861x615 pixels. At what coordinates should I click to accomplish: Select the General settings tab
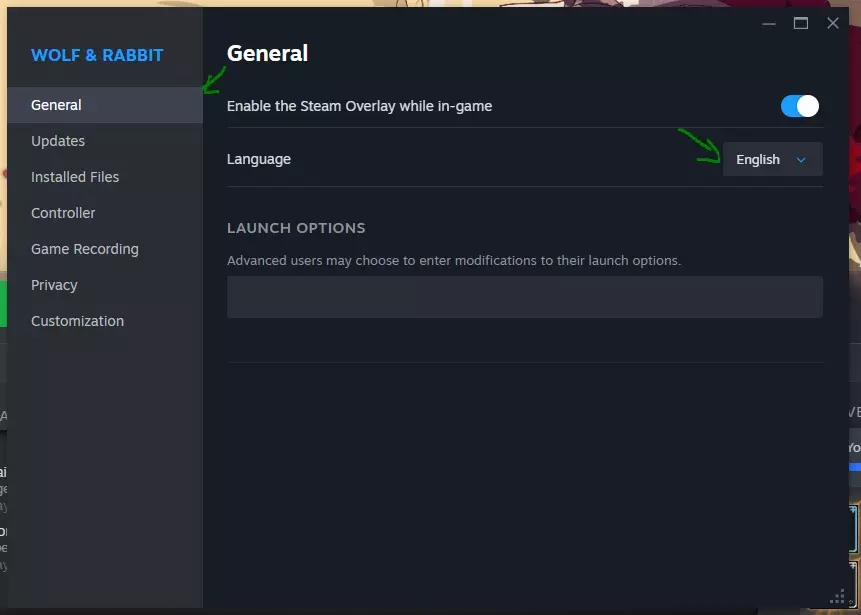click(104, 105)
